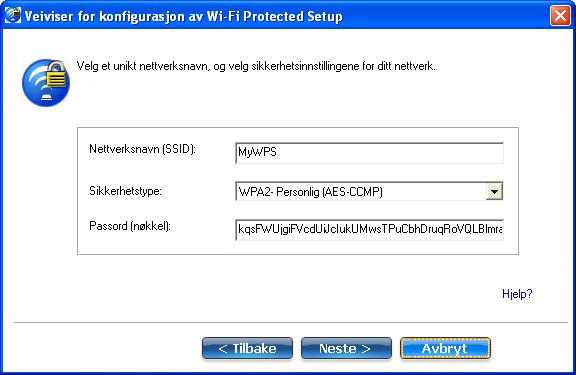Click the end of the generated password key
Image resolution: width=576 pixels, height=375 pixels.
coord(502,230)
